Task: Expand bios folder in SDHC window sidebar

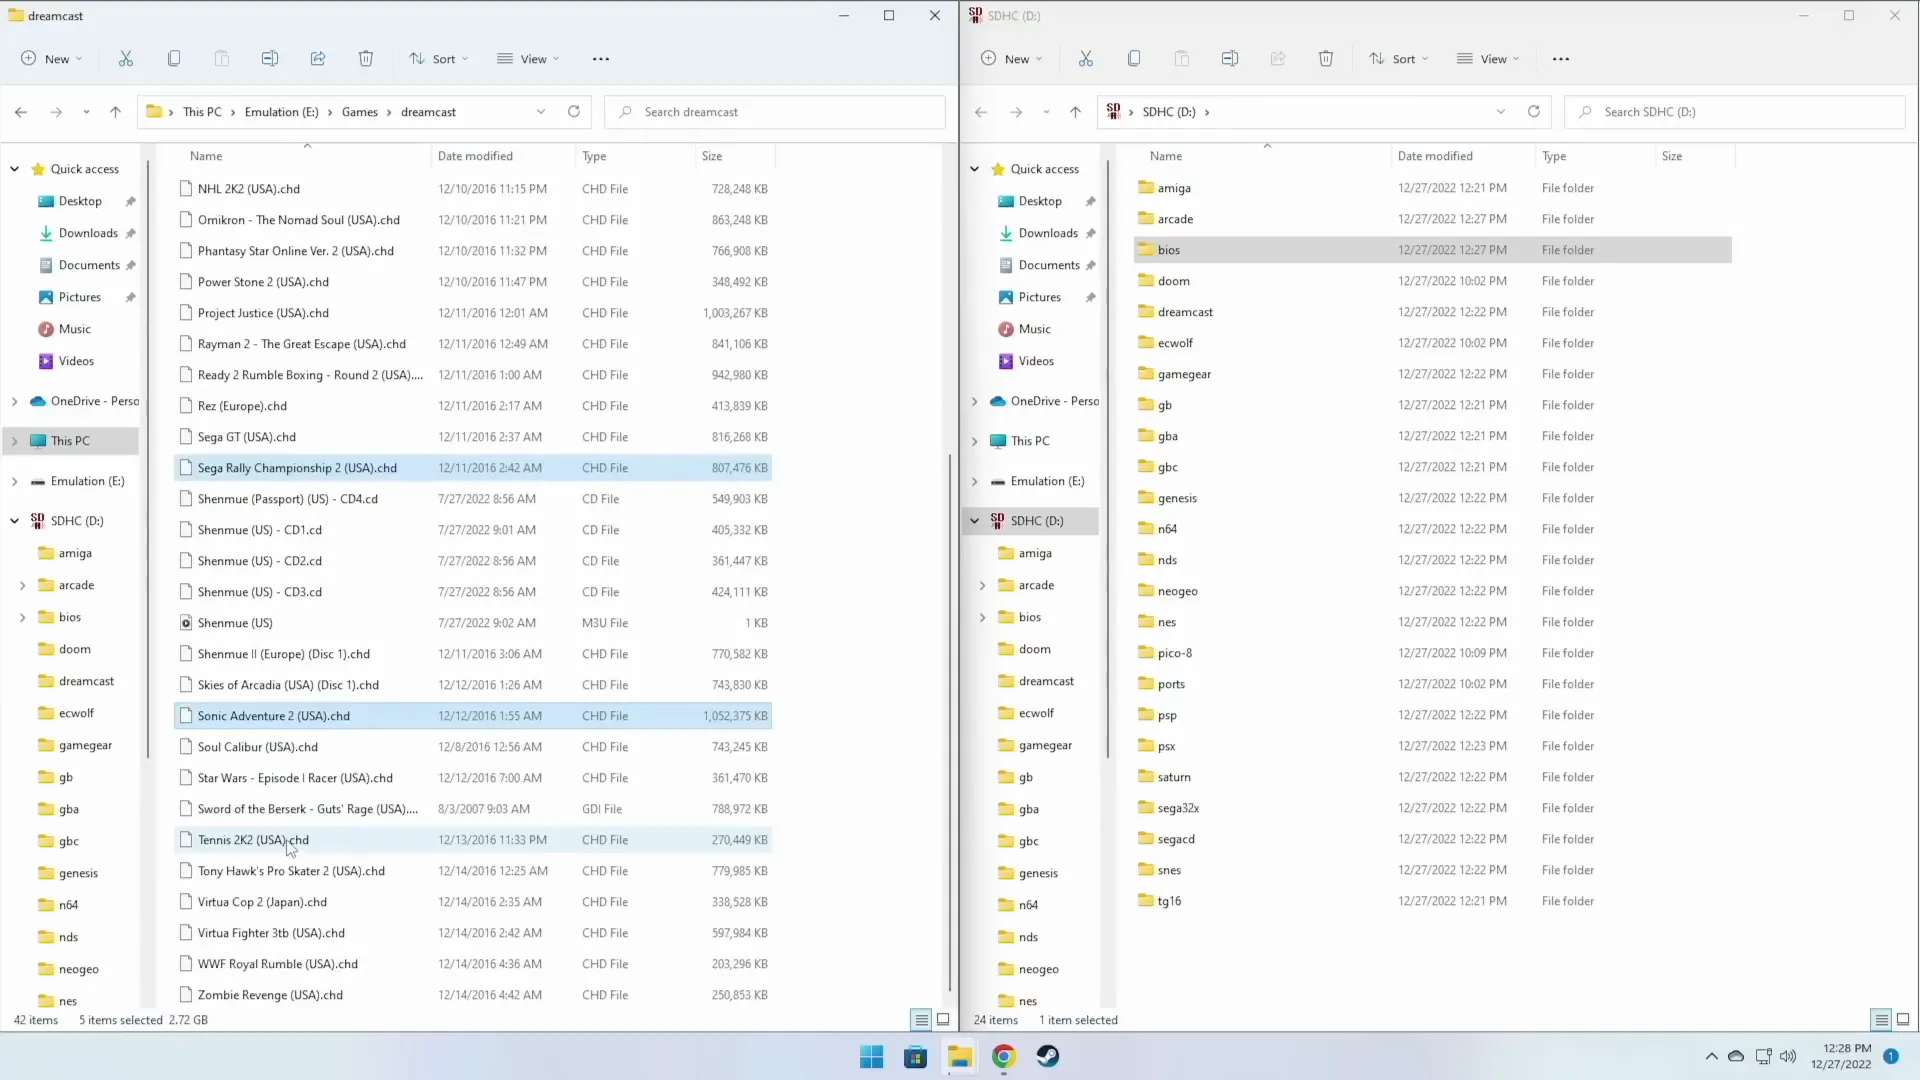Action: point(982,617)
